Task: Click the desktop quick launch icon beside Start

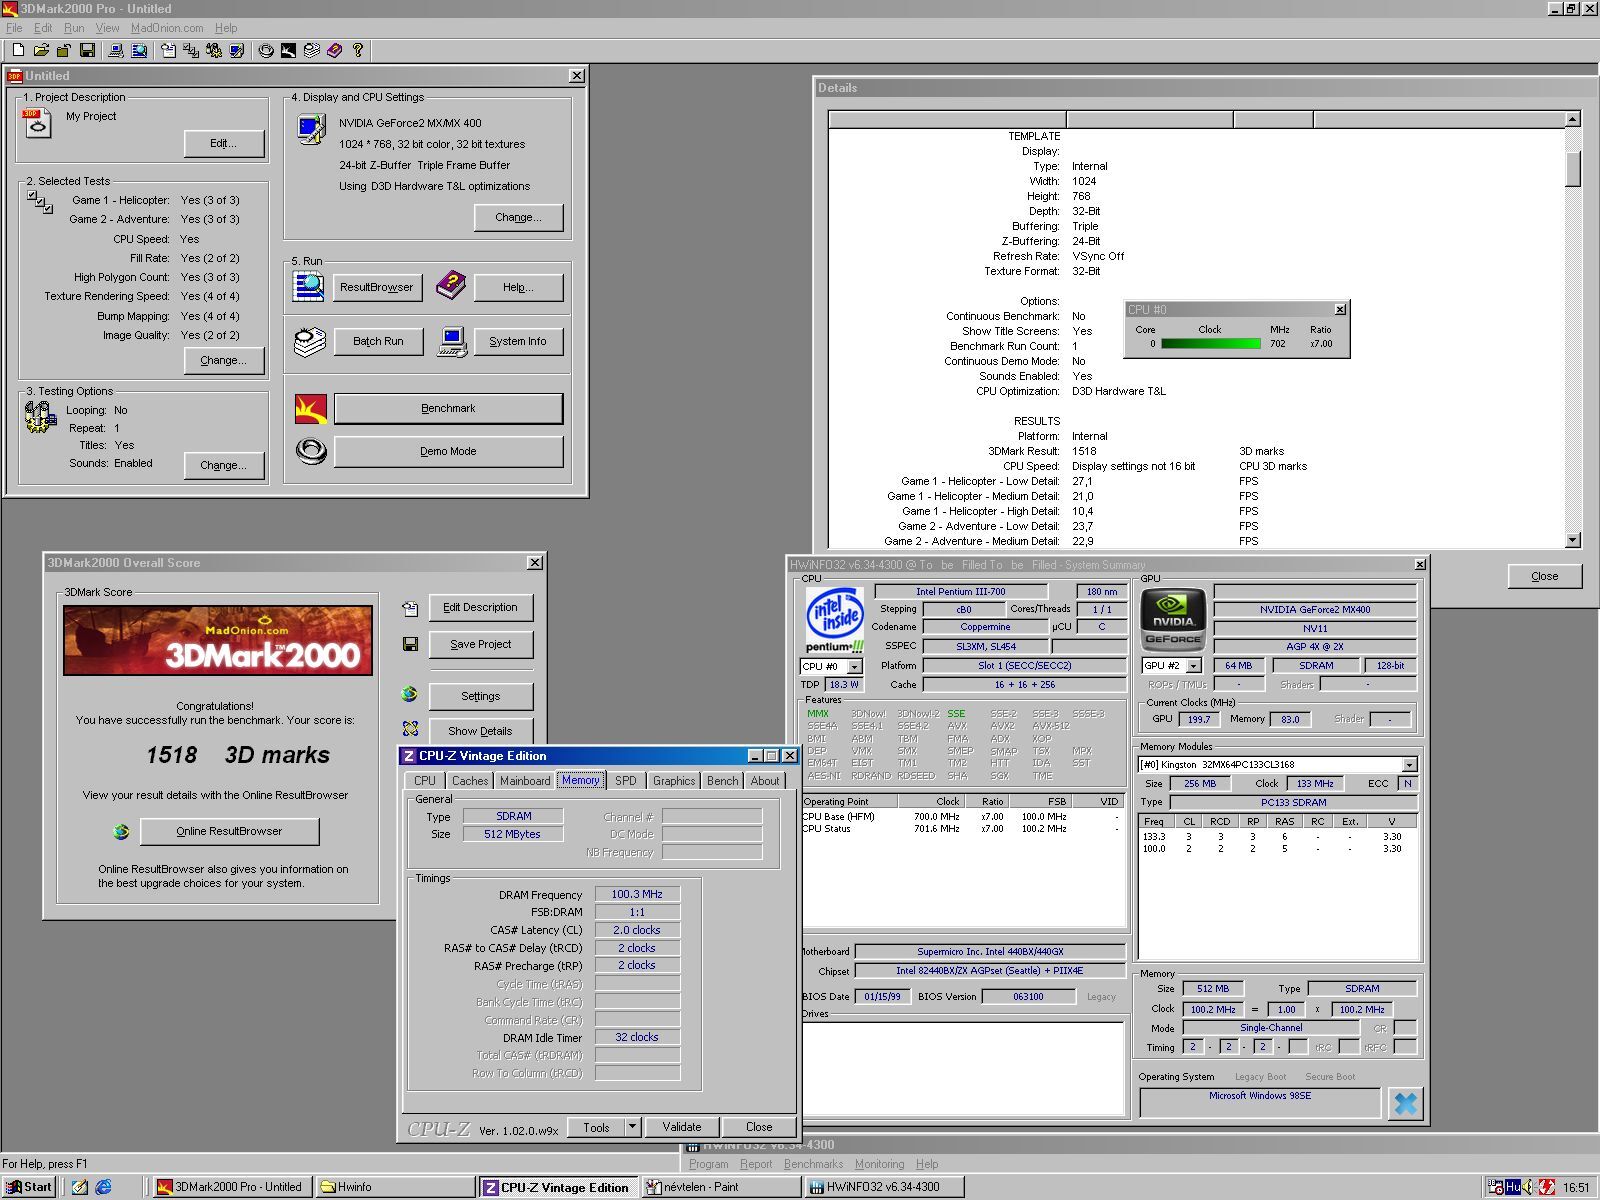Action: [79, 1187]
